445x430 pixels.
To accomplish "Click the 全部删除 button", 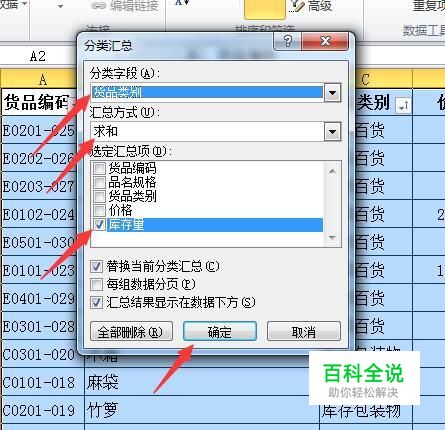I will click(131, 331).
